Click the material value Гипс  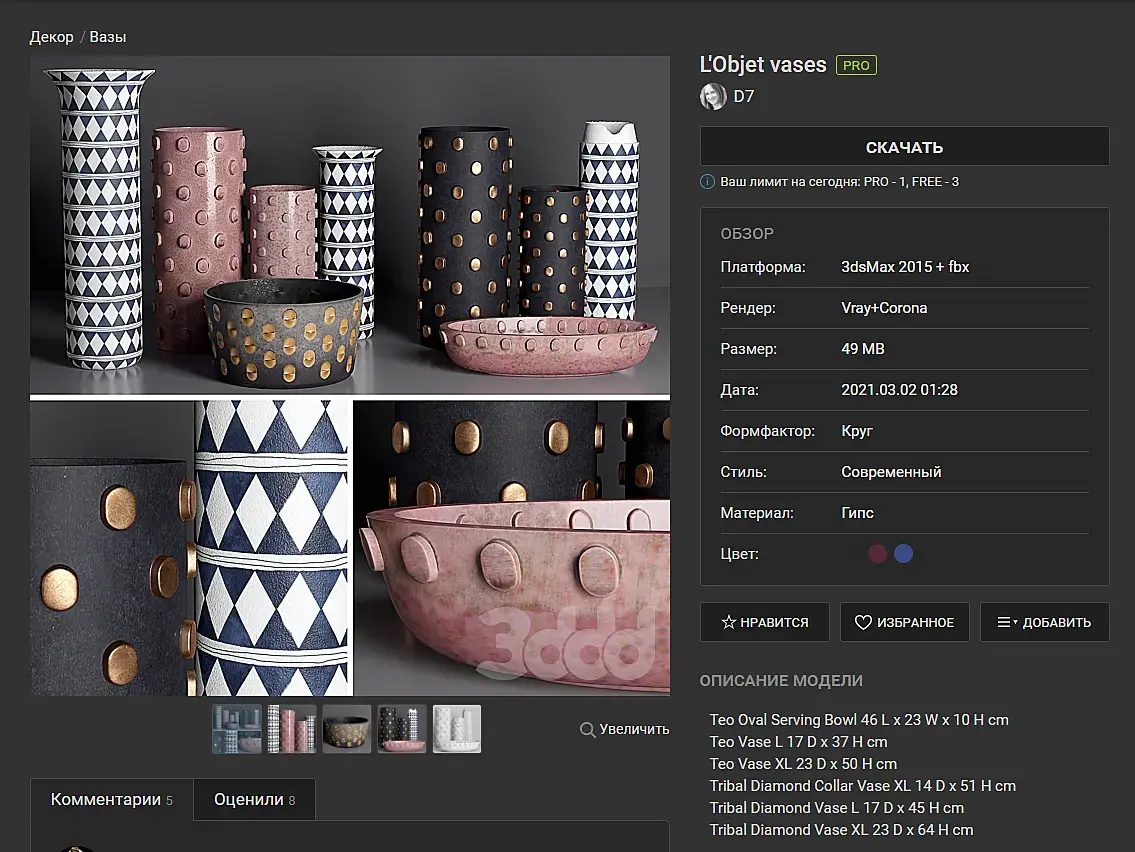coord(857,513)
